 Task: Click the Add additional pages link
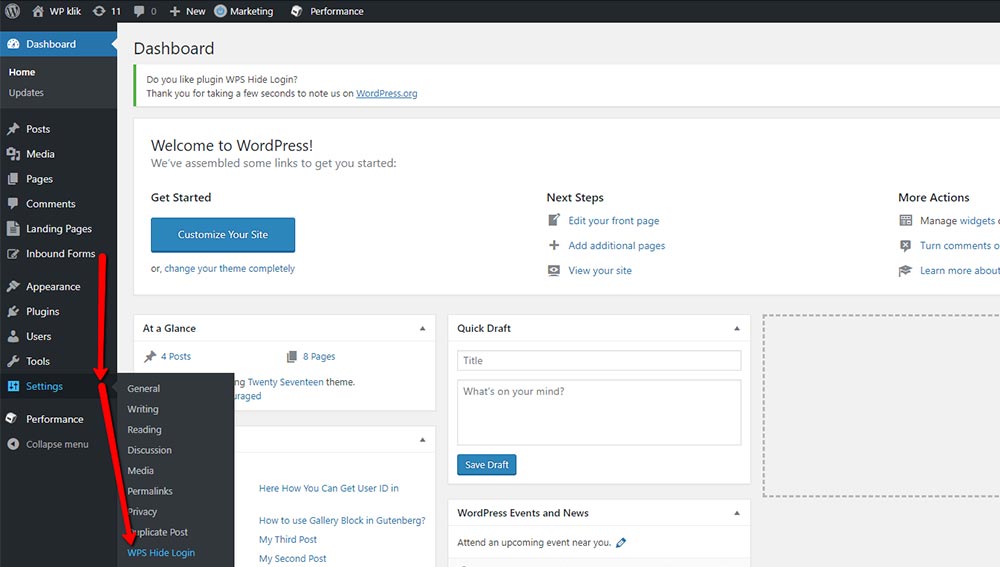point(617,246)
